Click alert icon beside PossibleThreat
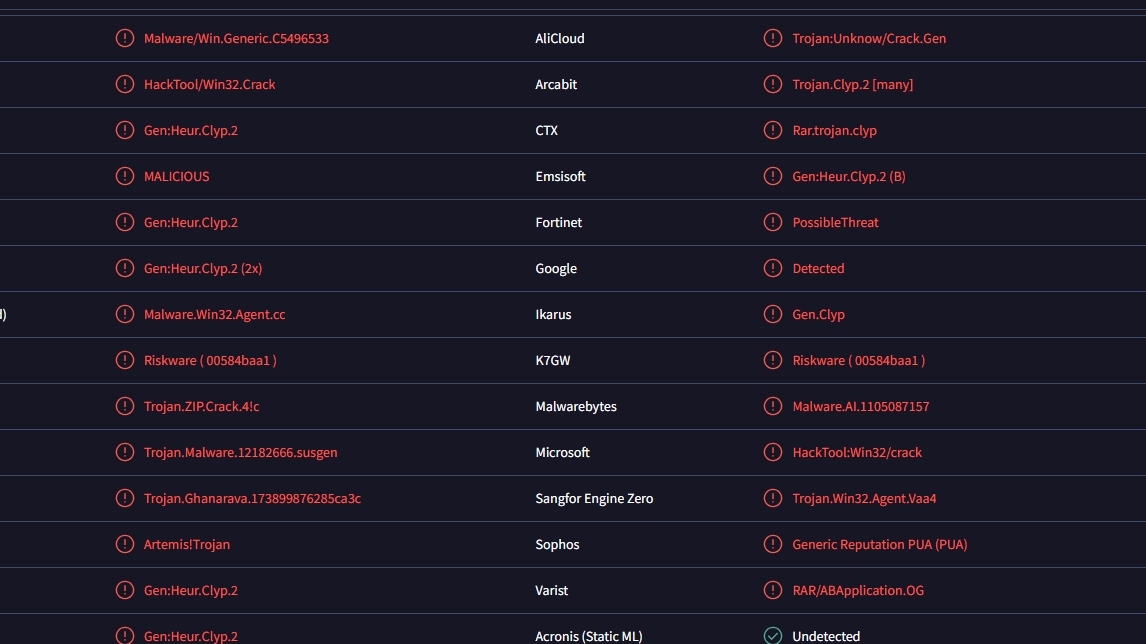The height and width of the screenshot is (644, 1146). [x=773, y=222]
